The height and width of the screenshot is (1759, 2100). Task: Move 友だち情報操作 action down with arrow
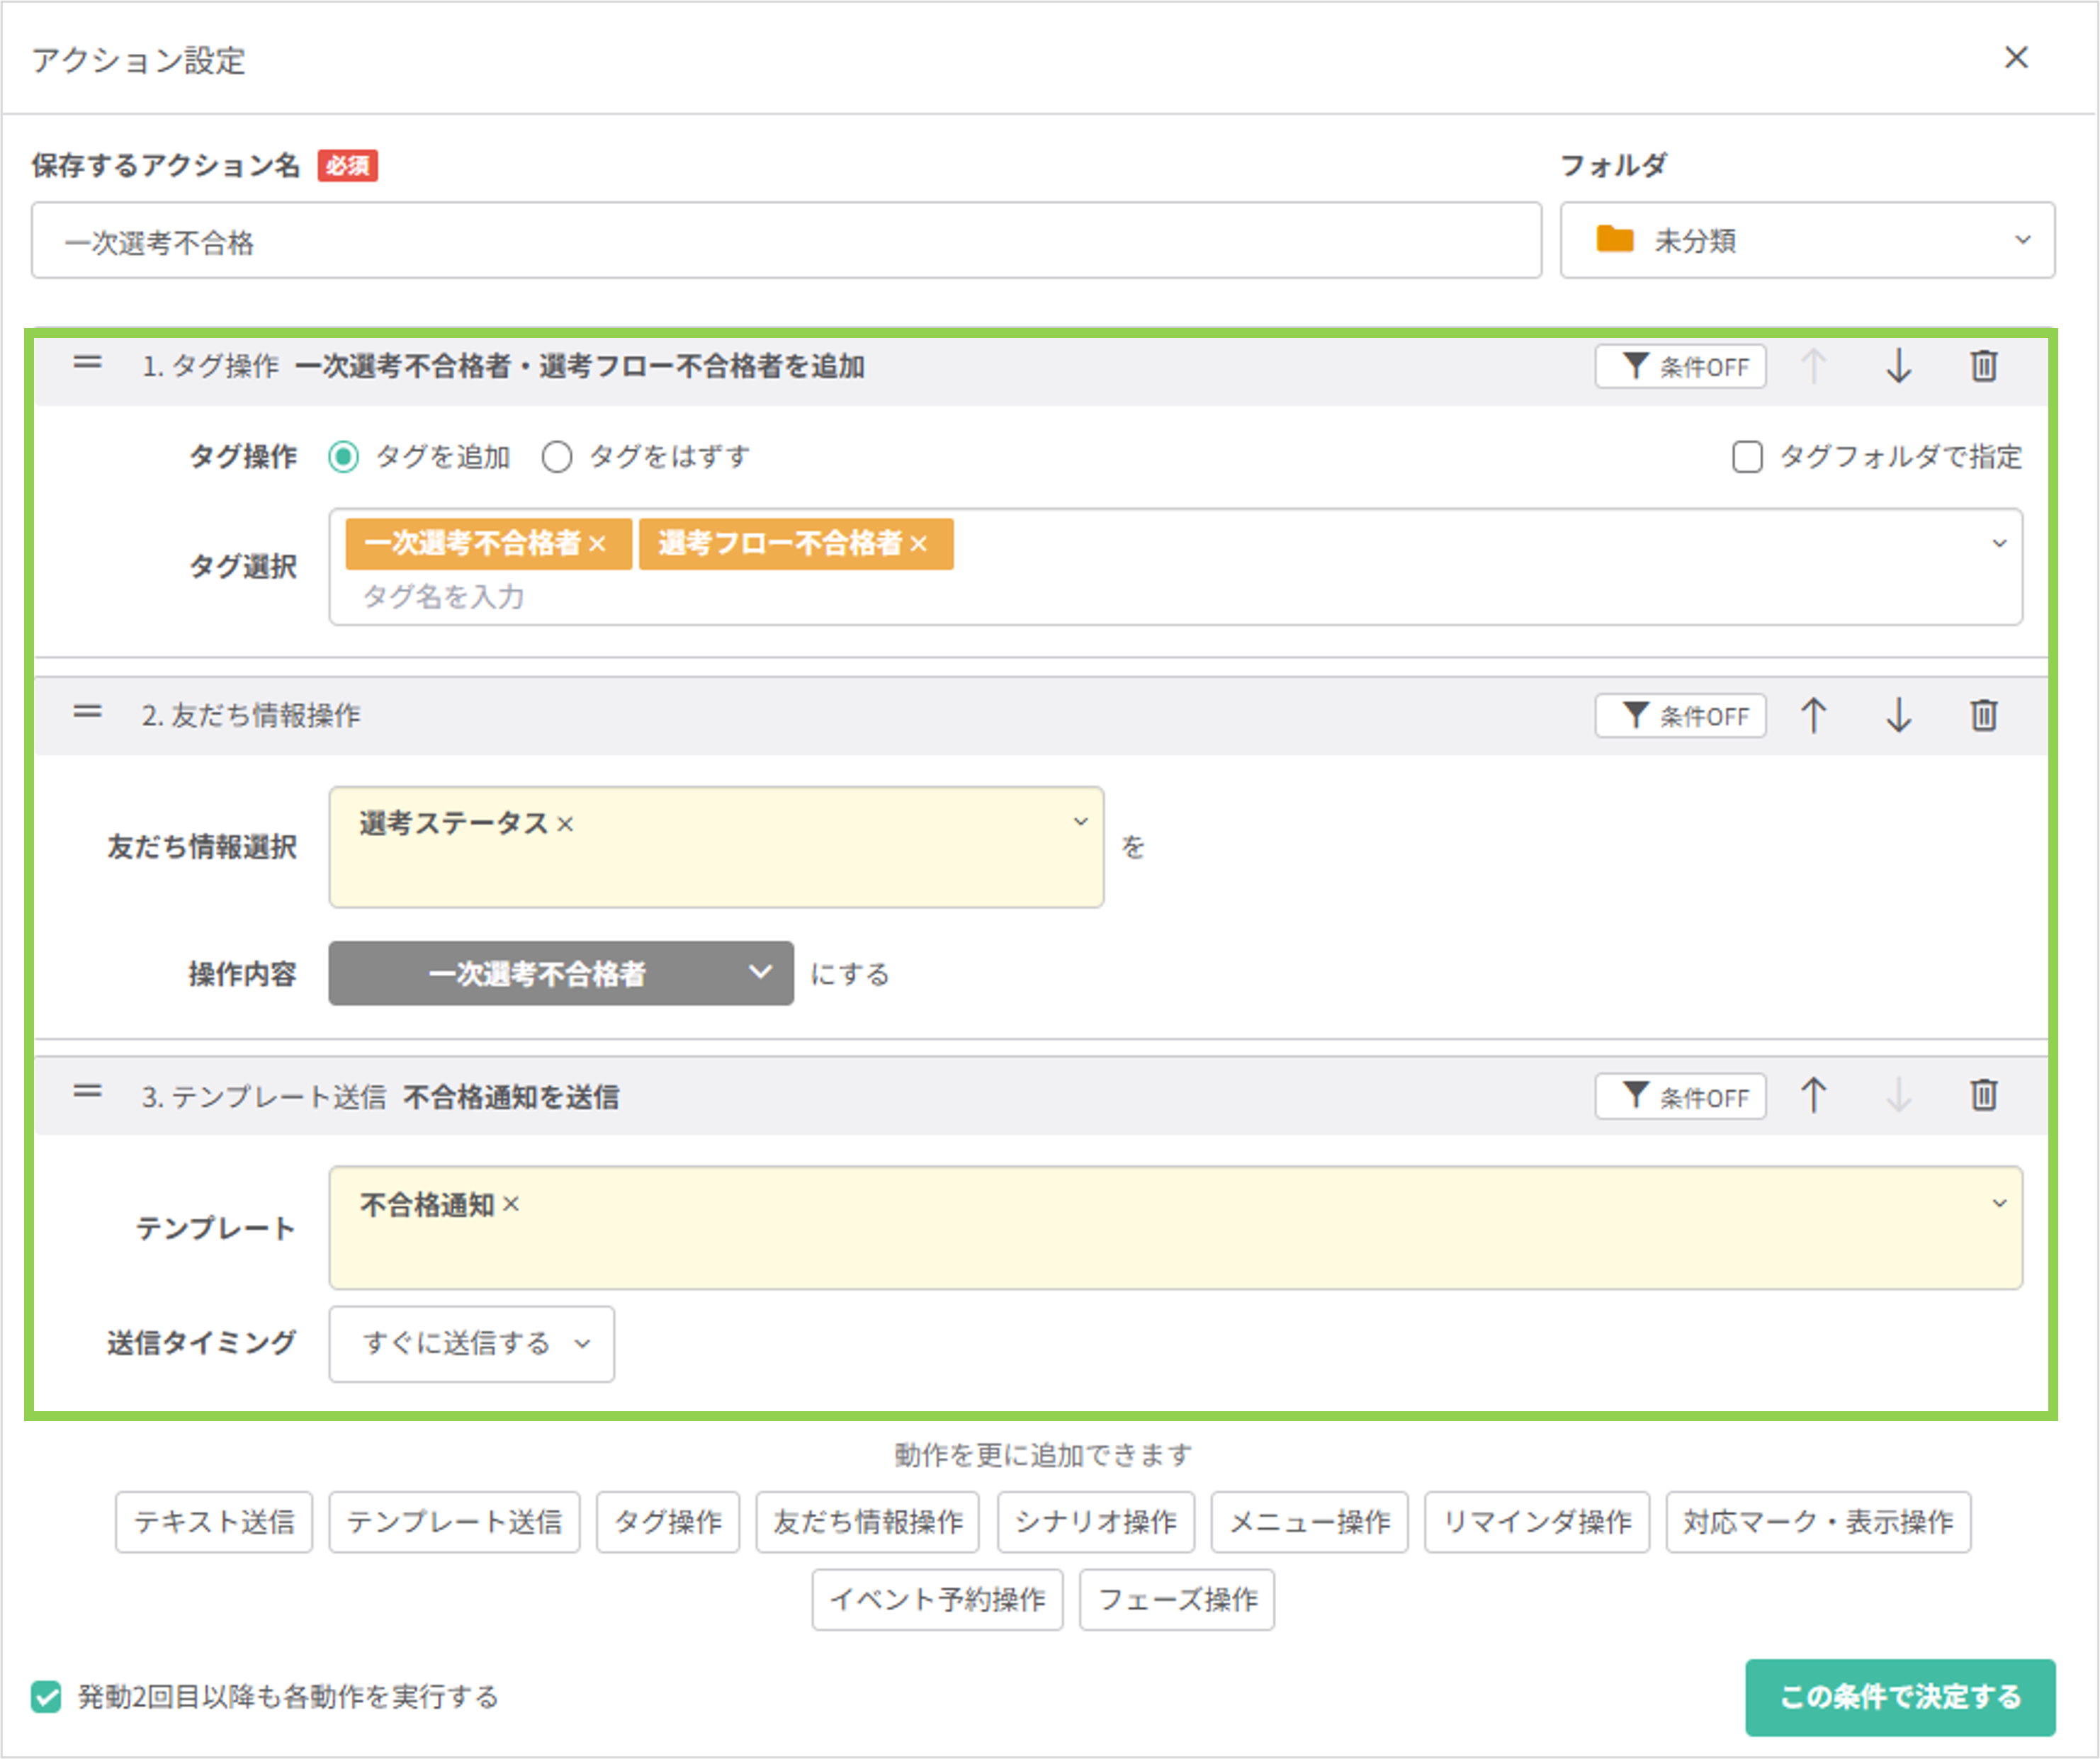[1898, 715]
